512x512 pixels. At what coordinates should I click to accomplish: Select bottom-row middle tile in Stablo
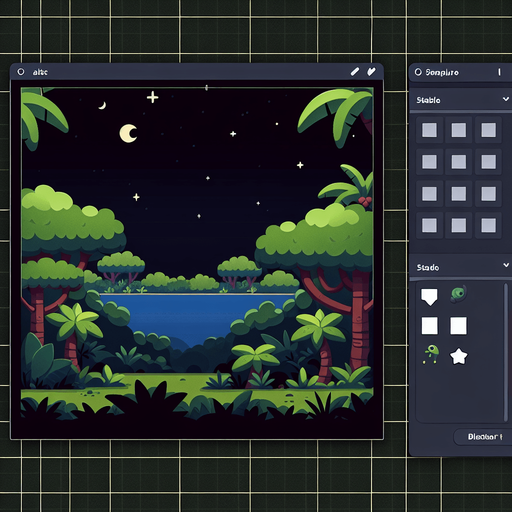459,225
